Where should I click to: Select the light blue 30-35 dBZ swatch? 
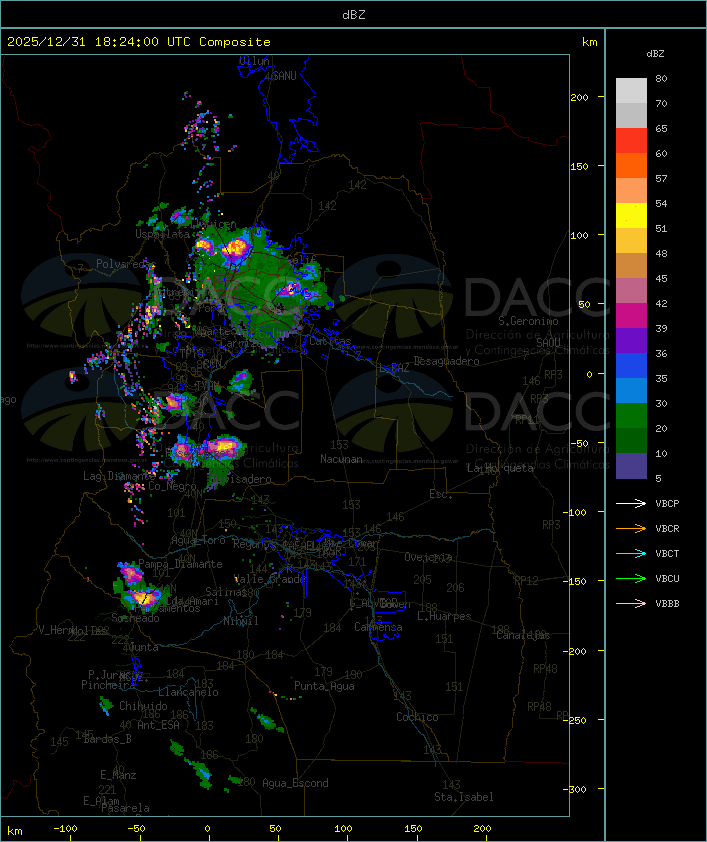tap(631, 390)
